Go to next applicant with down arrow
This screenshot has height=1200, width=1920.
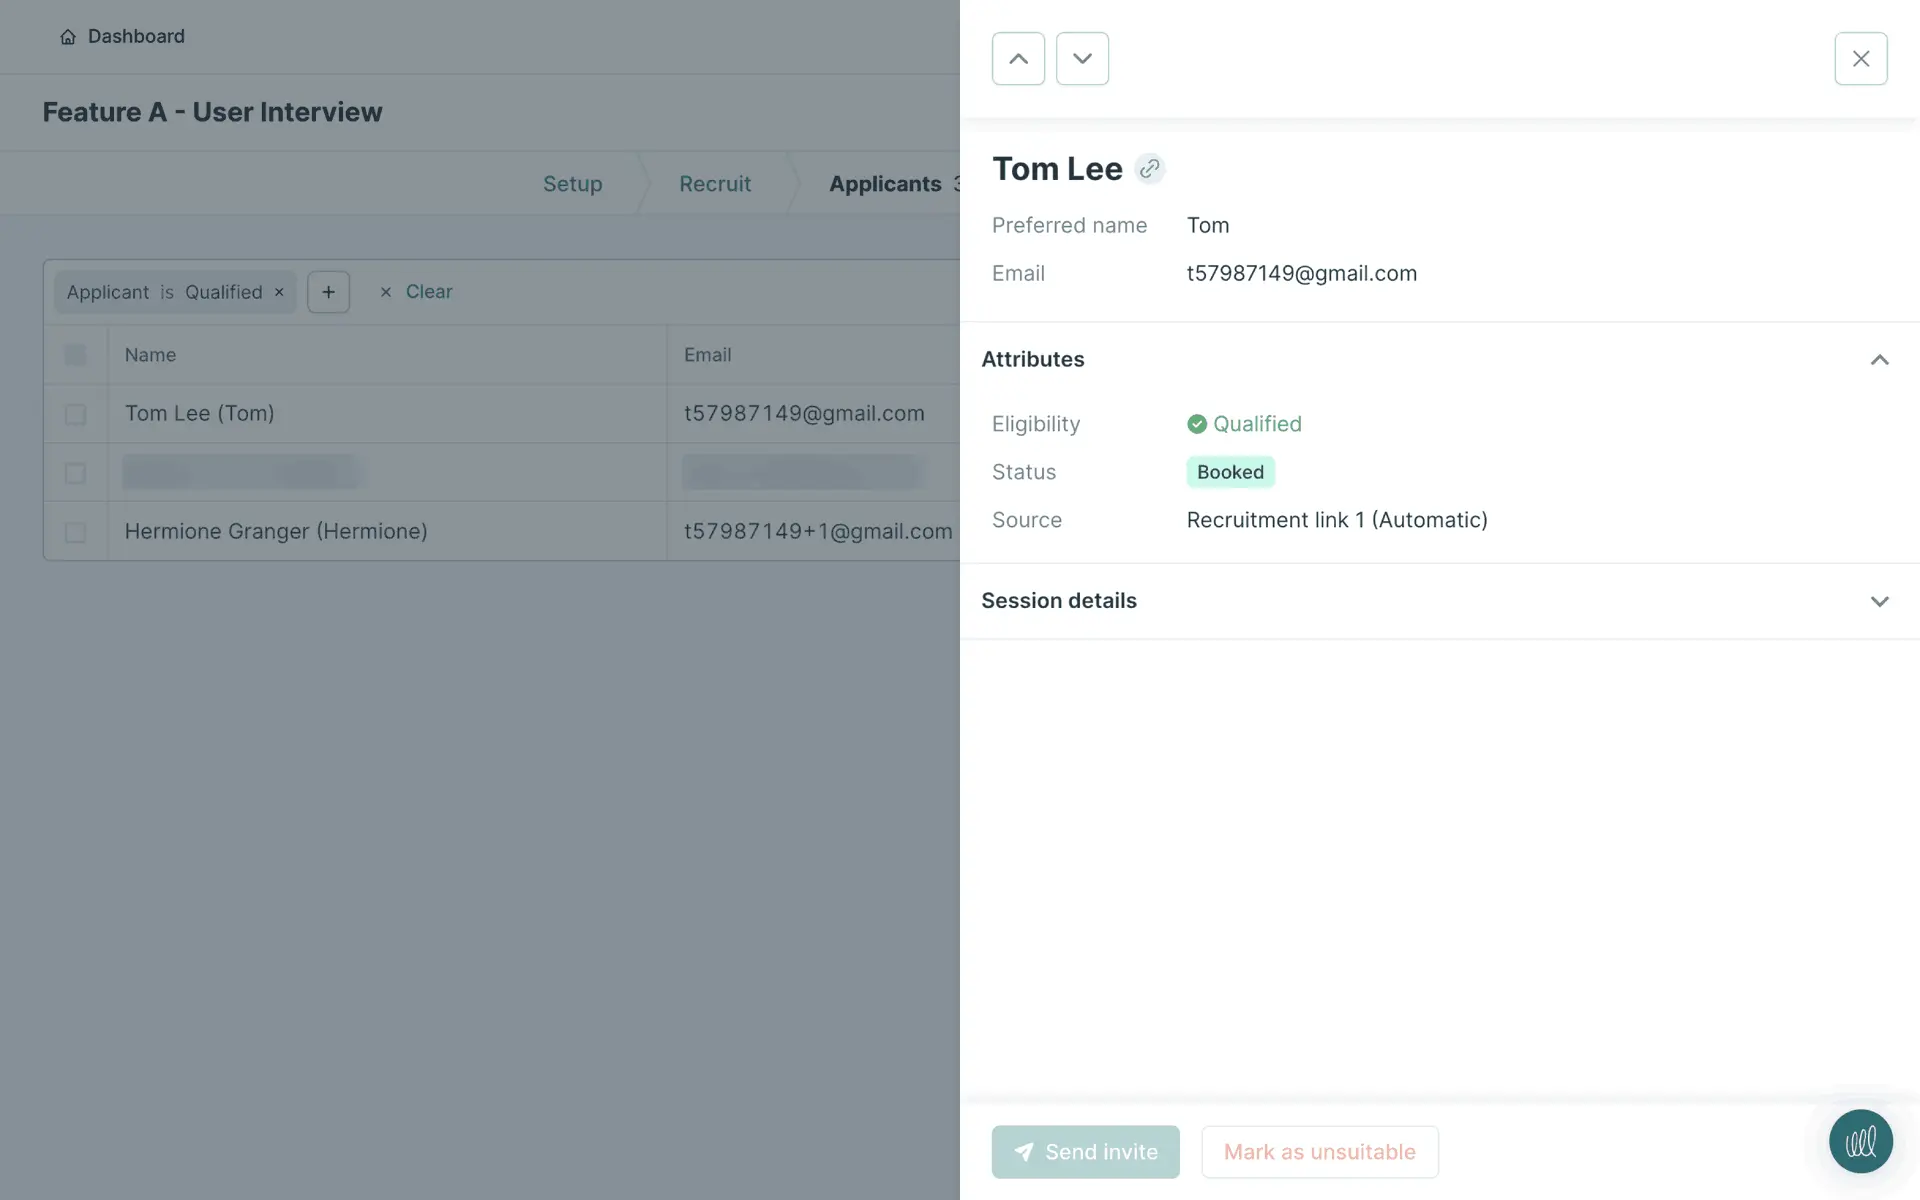[x=1082, y=59]
